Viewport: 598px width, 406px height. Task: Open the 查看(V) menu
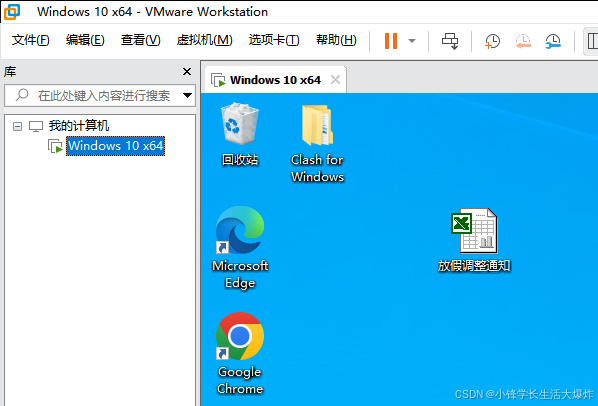pos(141,40)
